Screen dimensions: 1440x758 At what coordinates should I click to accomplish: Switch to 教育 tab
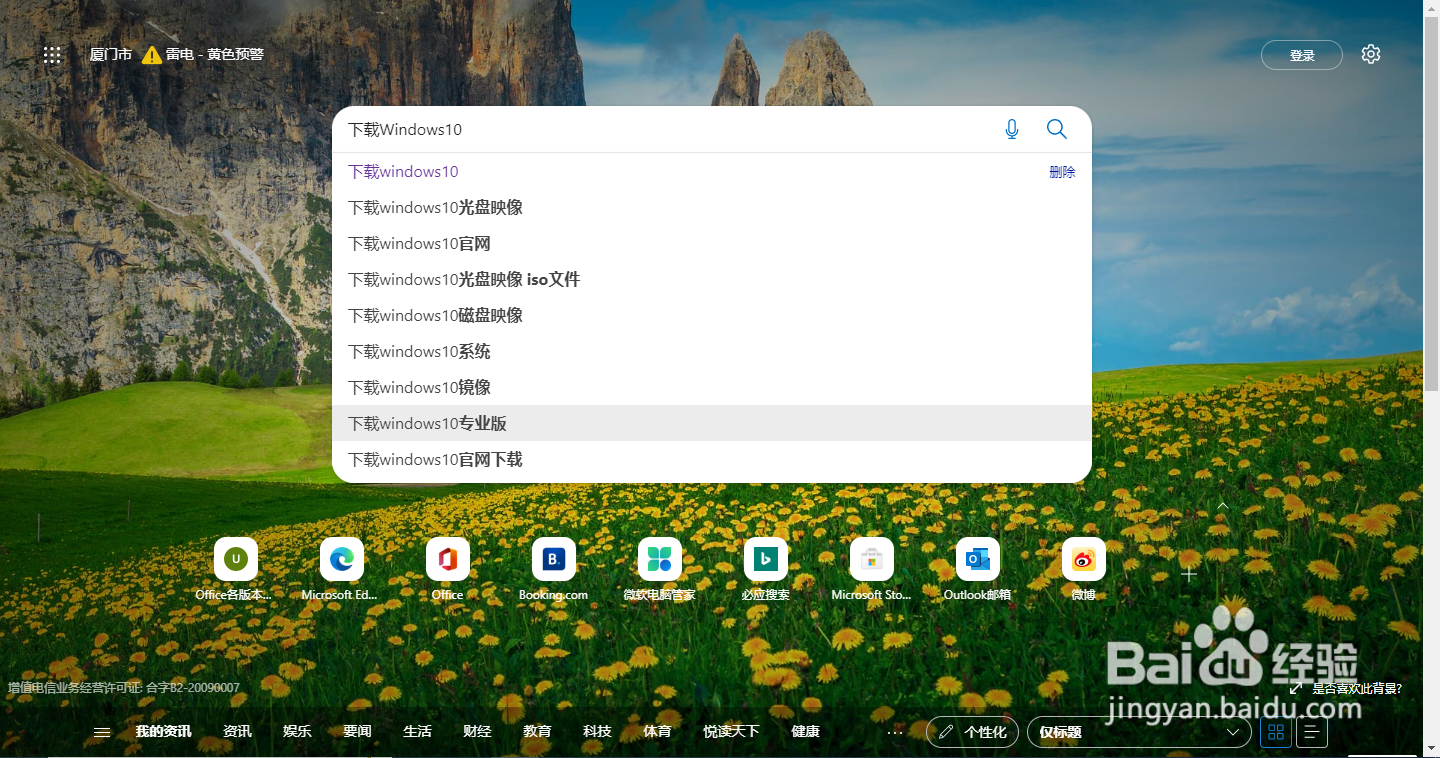[x=537, y=732]
